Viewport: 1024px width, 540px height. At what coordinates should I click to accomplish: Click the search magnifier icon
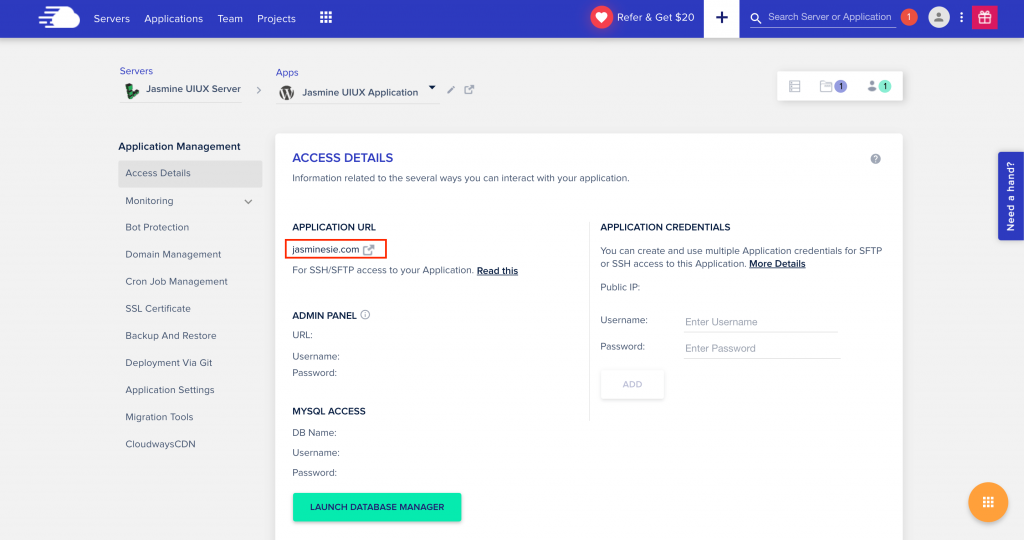coord(756,18)
